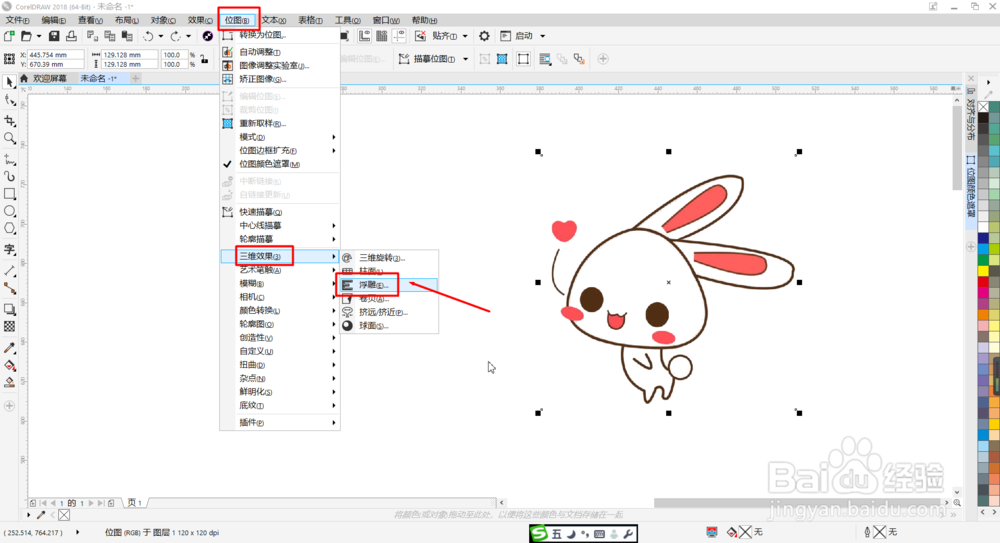The image size is (1000, 543).
Task: Expand the 模式 submenu
Action: coord(279,137)
